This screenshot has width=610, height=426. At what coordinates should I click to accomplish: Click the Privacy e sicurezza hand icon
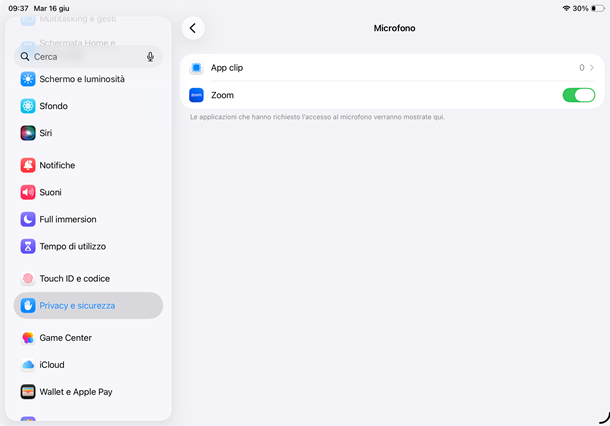(x=28, y=306)
